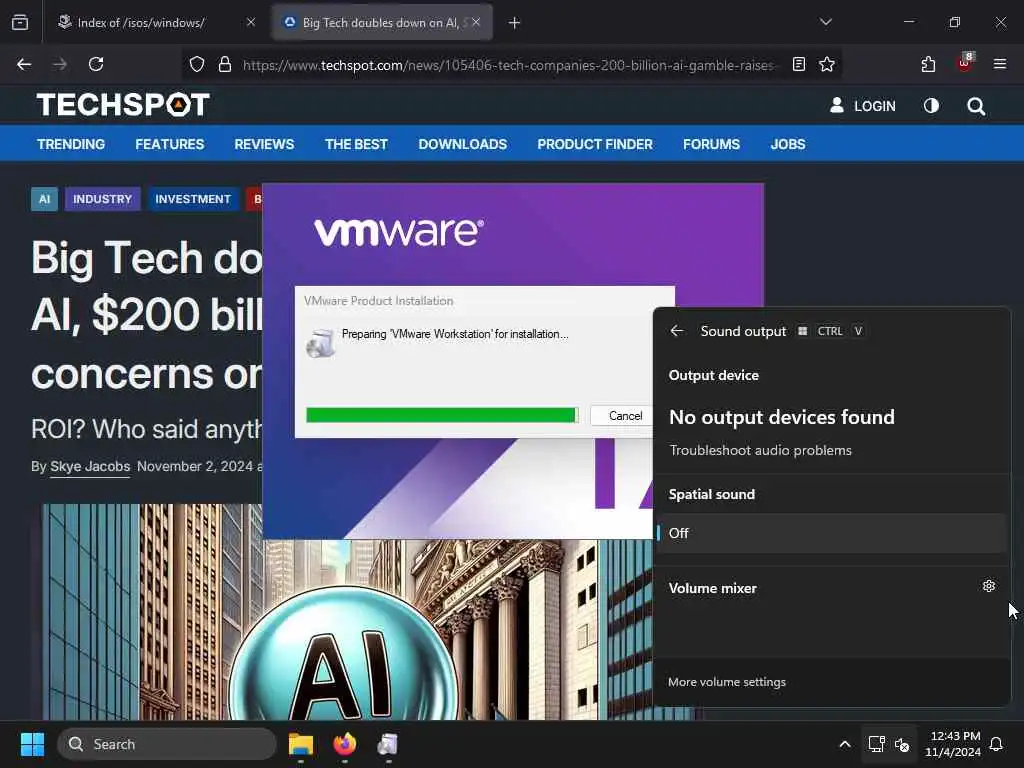1024x768 pixels.
Task: Open THE BEST menu item
Action: click(x=357, y=144)
